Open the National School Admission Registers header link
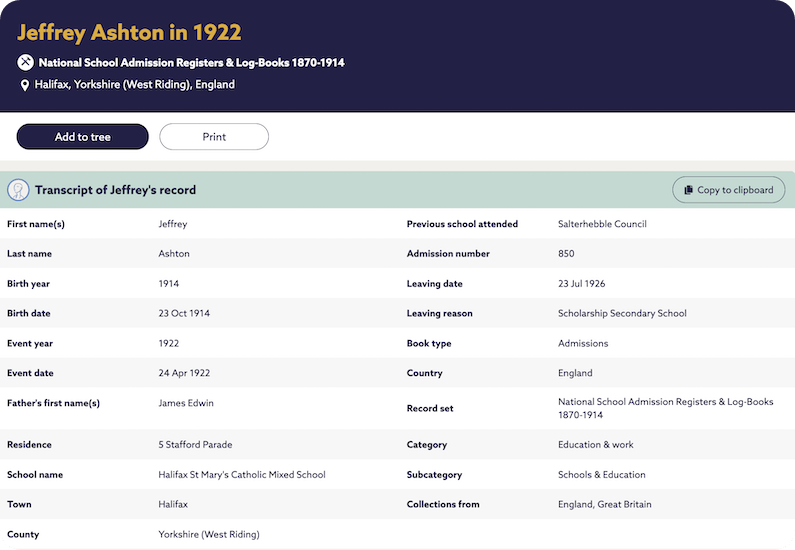Viewport: 795px width, 550px height. click(x=191, y=62)
